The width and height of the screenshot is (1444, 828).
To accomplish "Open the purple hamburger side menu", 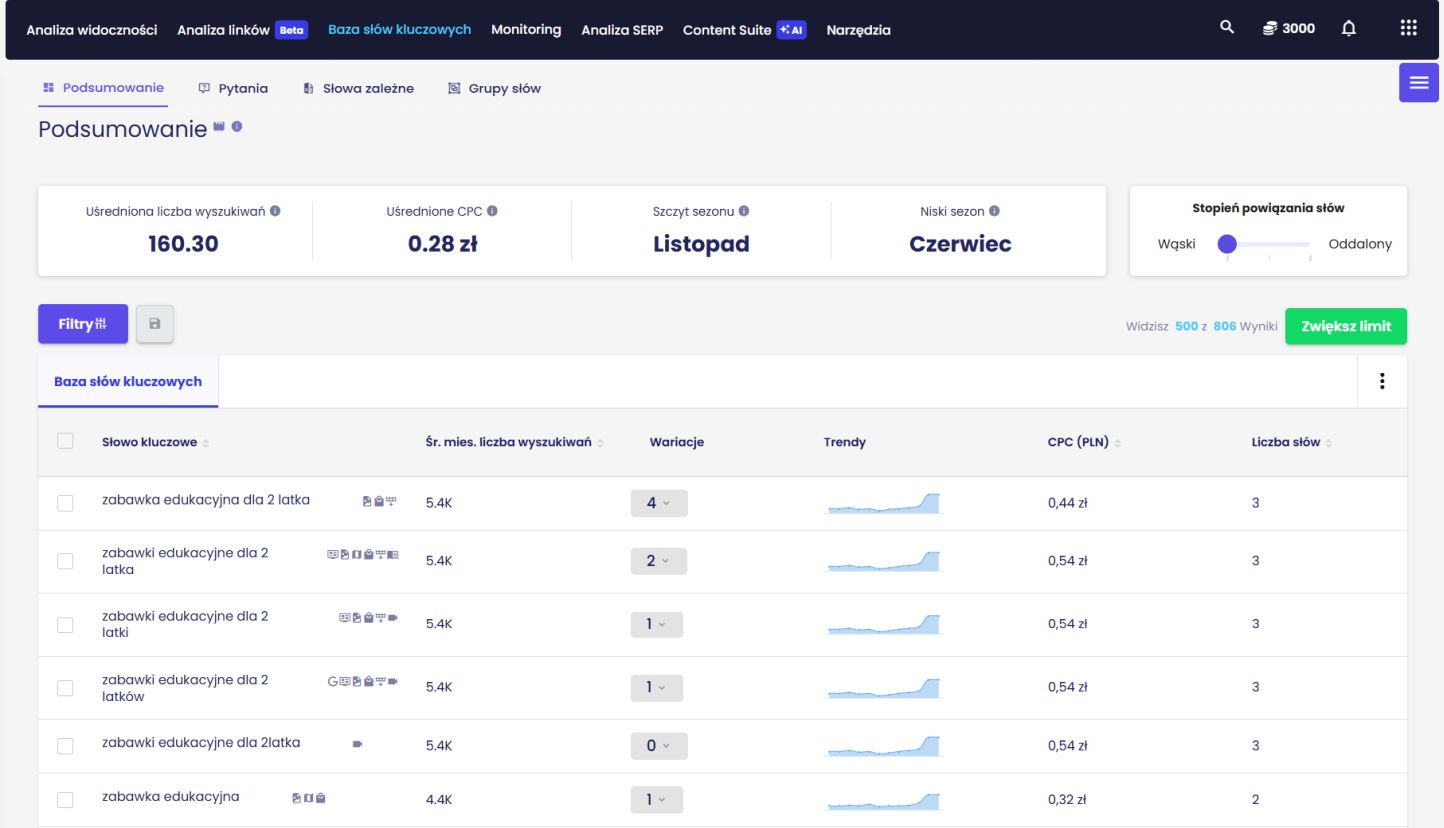I will click(1419, 83).
